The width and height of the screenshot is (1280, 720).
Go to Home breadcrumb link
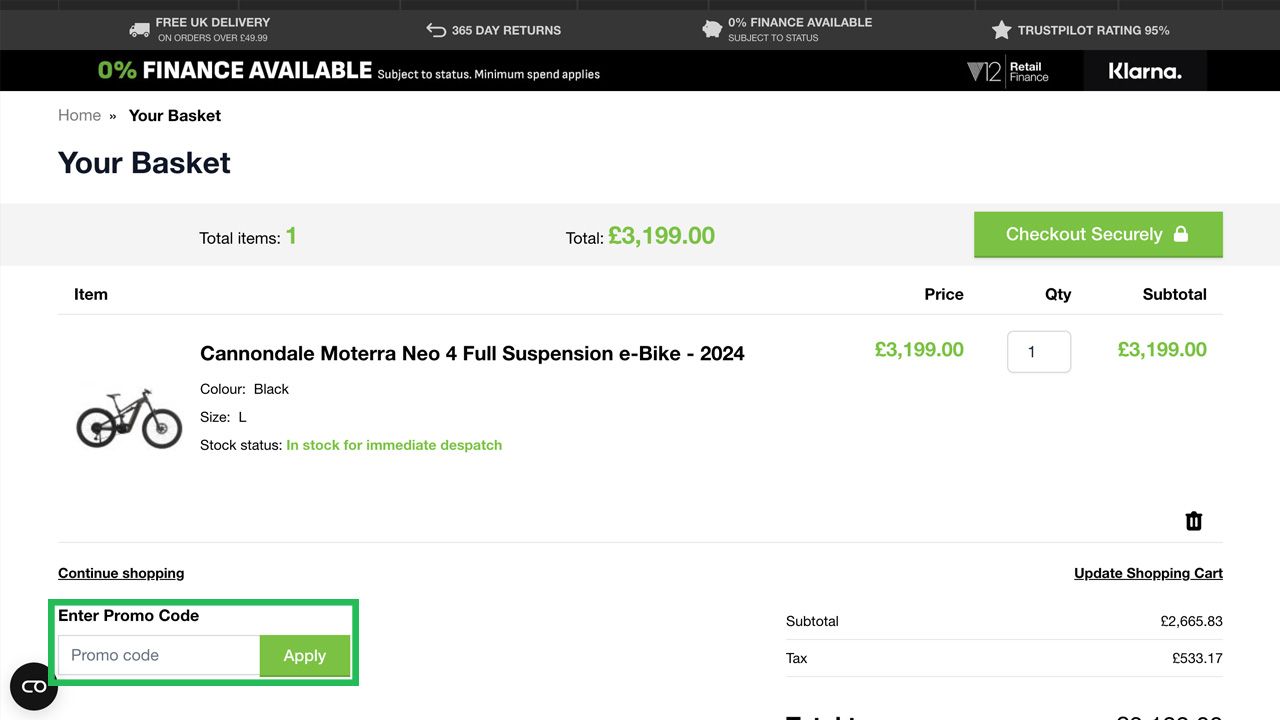79,115
